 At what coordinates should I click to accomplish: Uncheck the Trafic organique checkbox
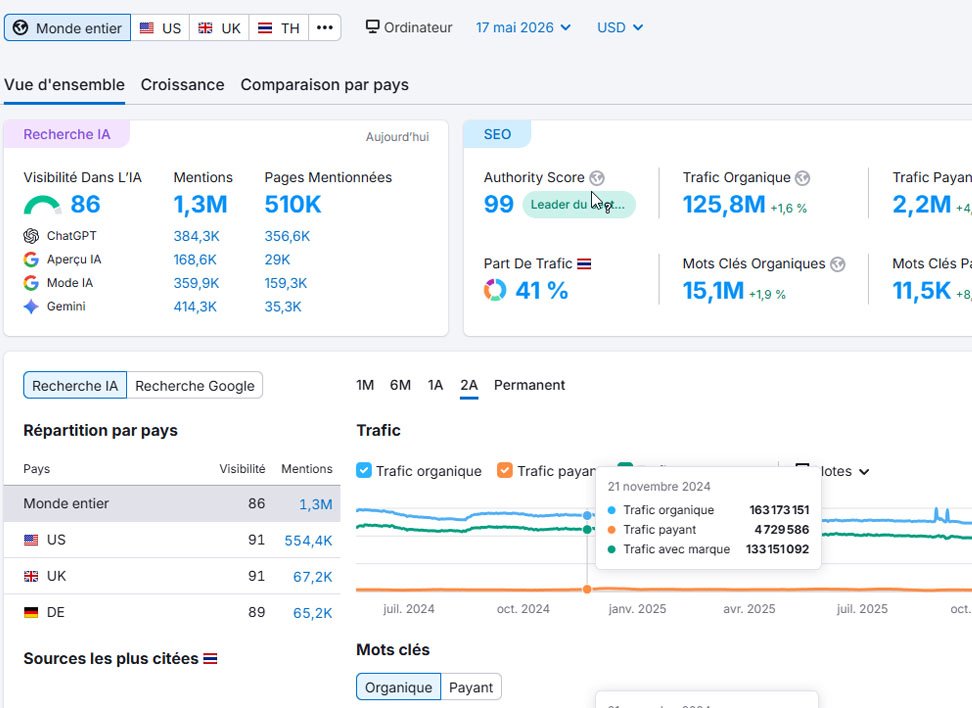click(x=364, y=471)
